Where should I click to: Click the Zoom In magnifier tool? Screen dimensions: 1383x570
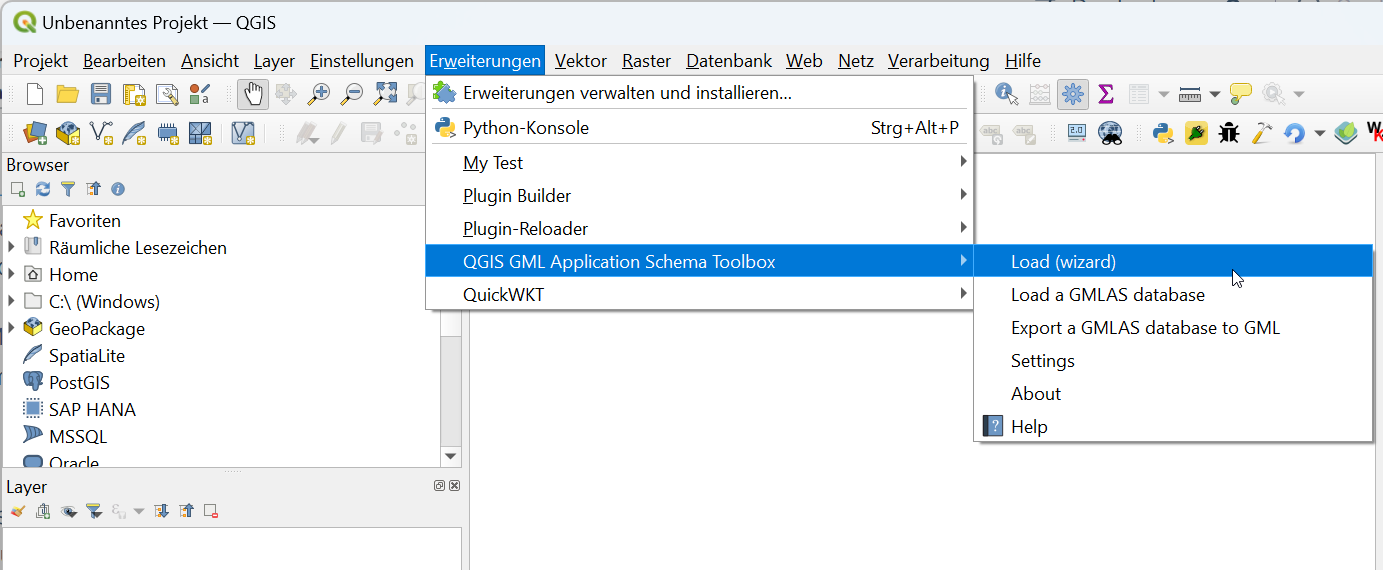319,95
